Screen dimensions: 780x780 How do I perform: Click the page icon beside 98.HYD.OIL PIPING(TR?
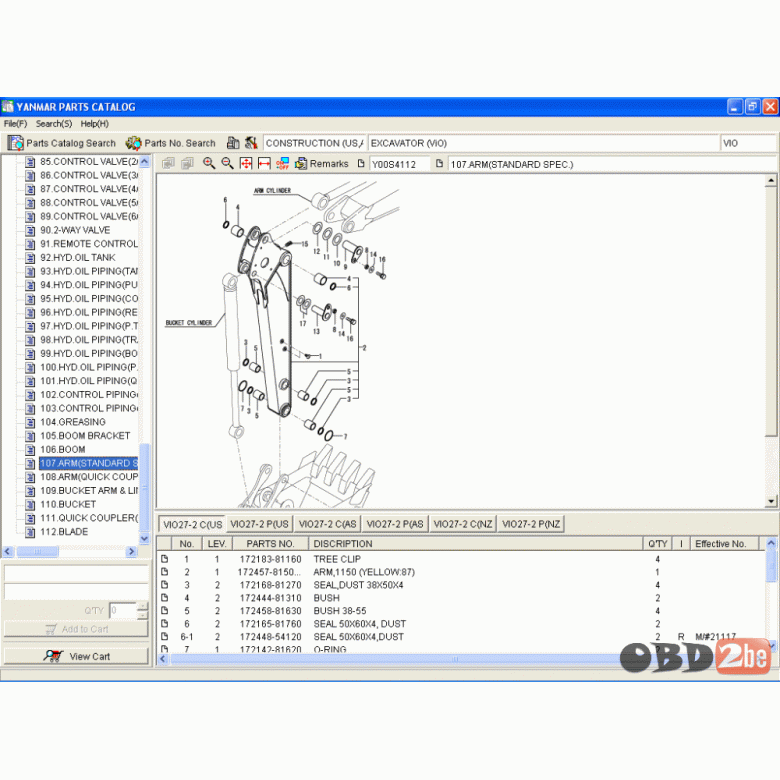(30, 340)
